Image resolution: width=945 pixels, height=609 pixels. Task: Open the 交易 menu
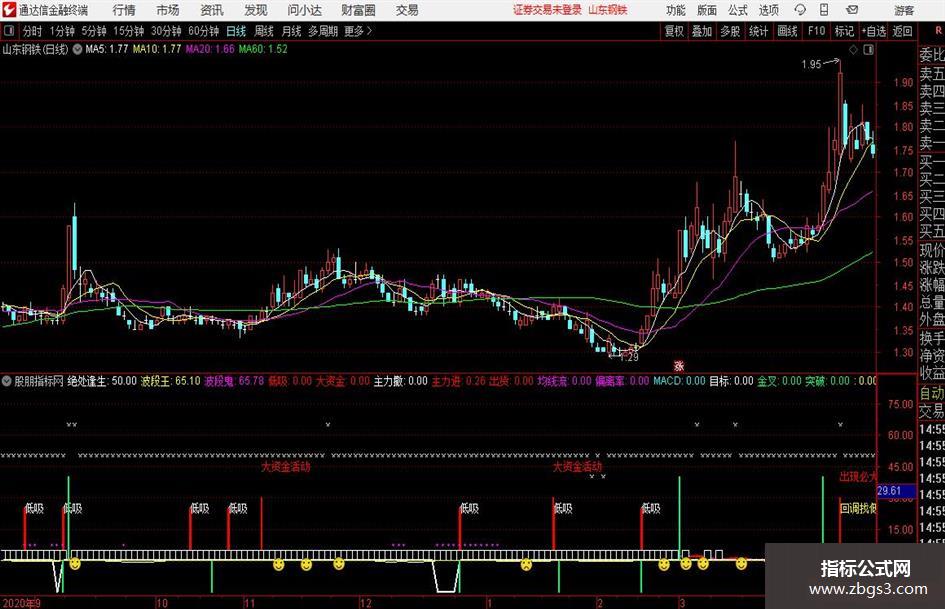(x=407, y=10)
